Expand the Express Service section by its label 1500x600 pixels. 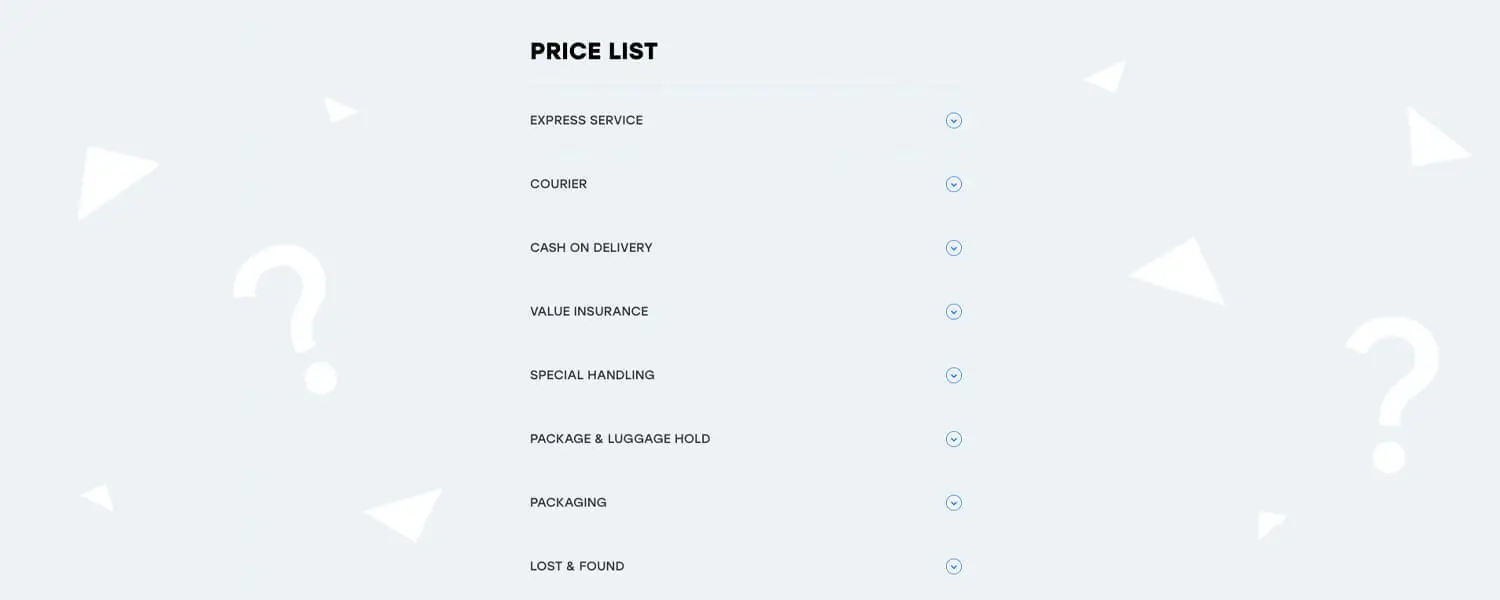586,121
